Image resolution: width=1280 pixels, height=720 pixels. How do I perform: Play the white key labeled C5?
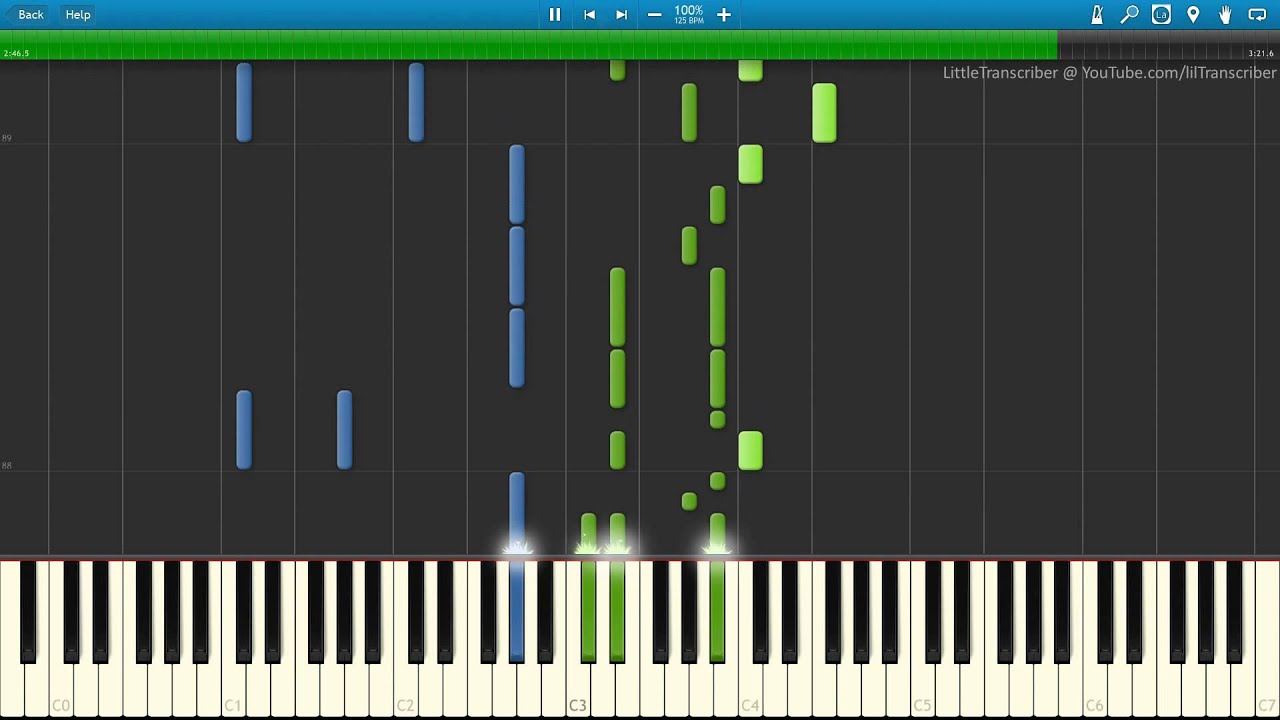pos(922,690)
